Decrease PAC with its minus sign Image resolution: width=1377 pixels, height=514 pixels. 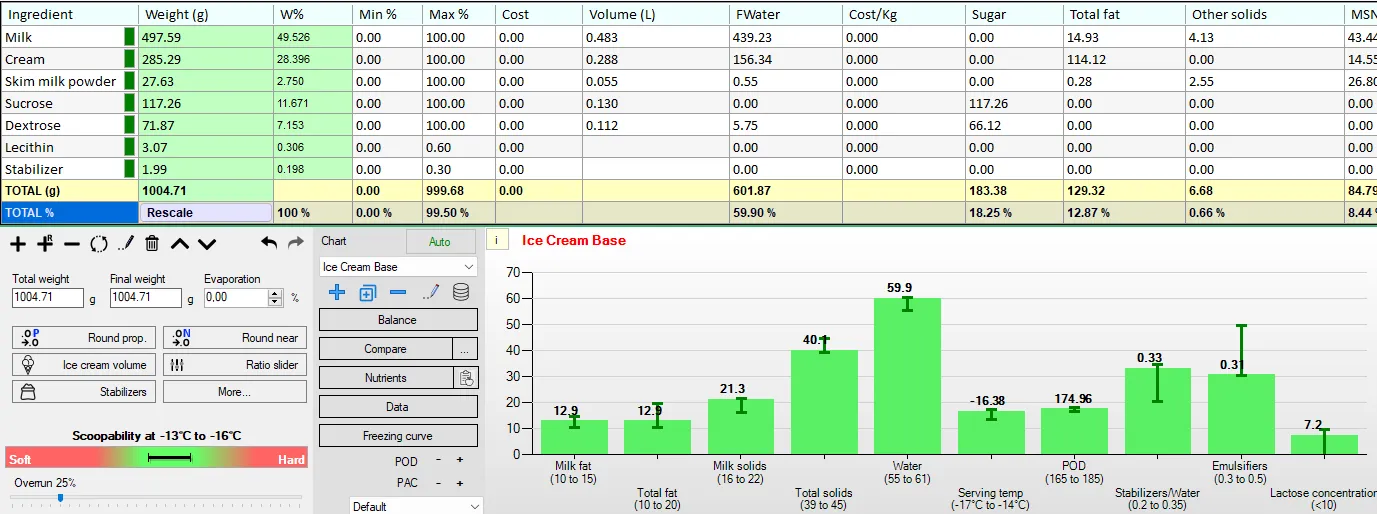click(x=438, y=483)
